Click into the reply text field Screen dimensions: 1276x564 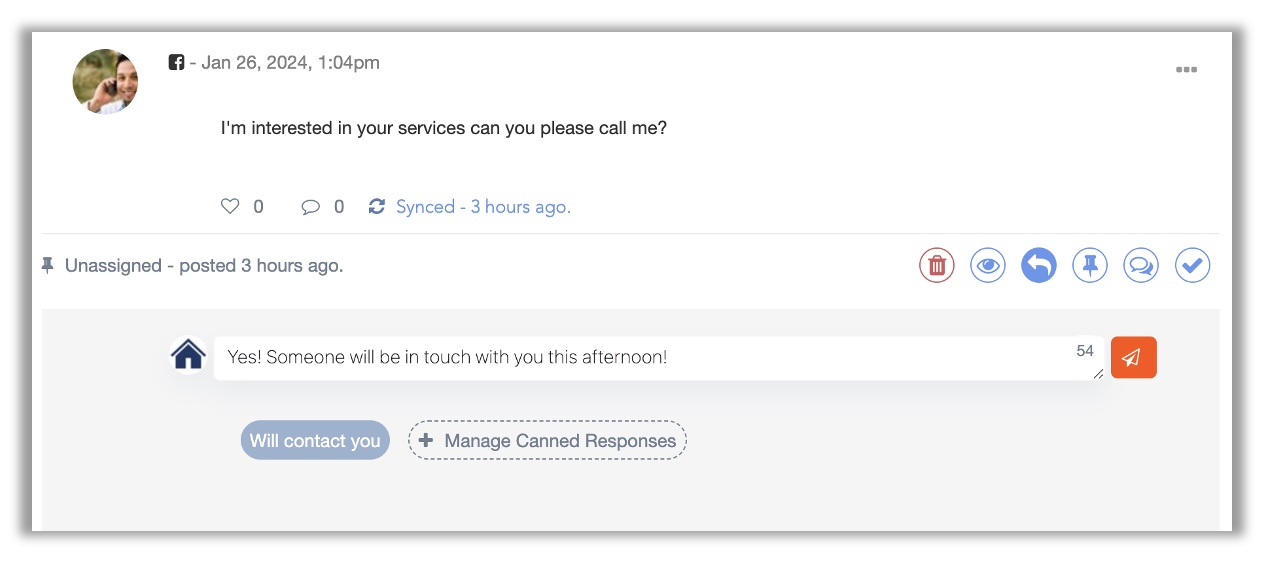(x=640, y=357)
